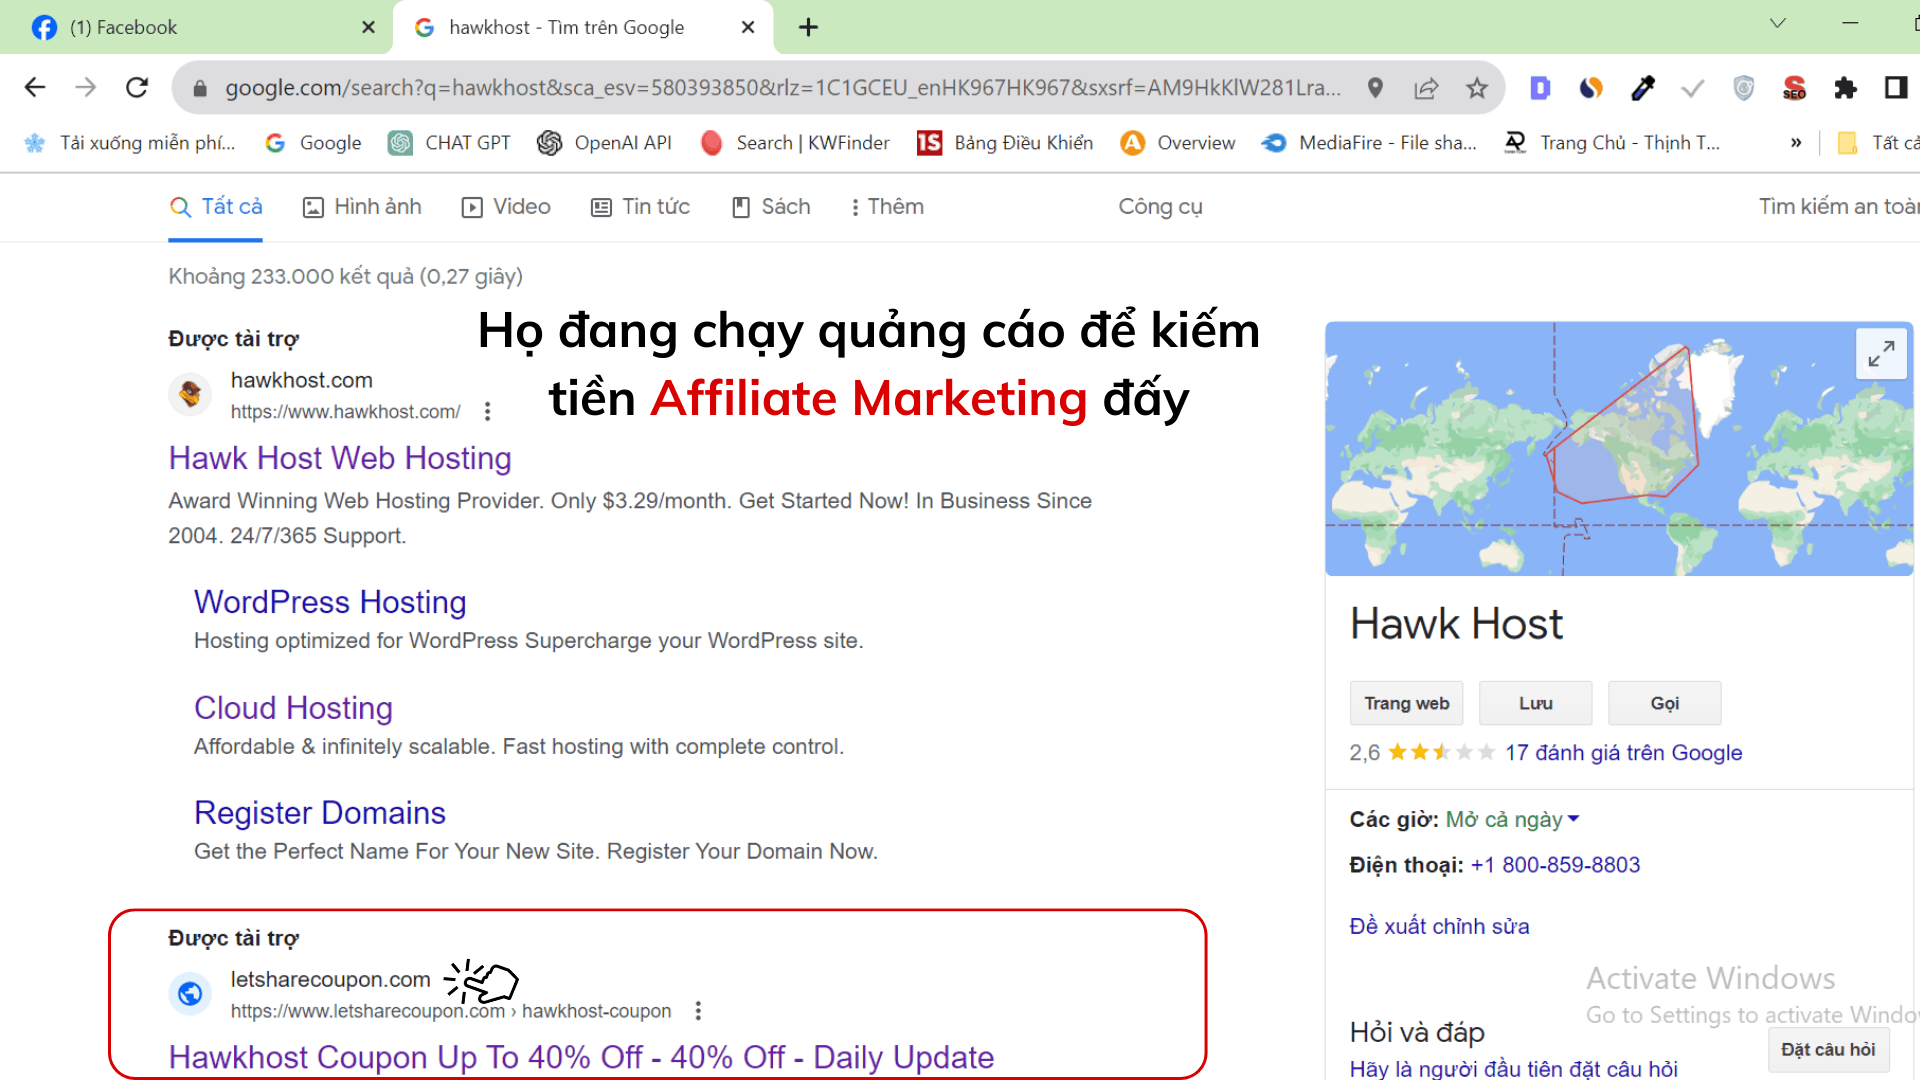Click the hawkhost.com favicon
Image resolution: width=1920 pixels, height=1080 pixels.
[190, 395]
